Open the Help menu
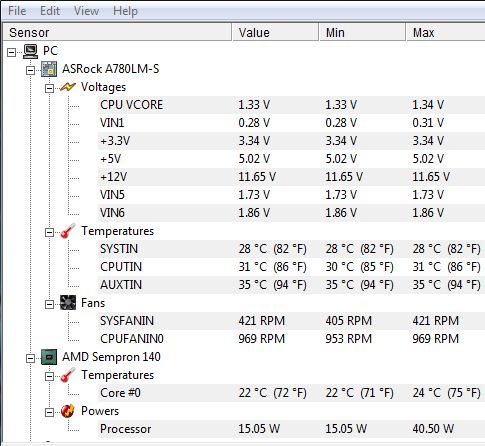The width and height of the screenshot is (485, 446). coord(125,11)
